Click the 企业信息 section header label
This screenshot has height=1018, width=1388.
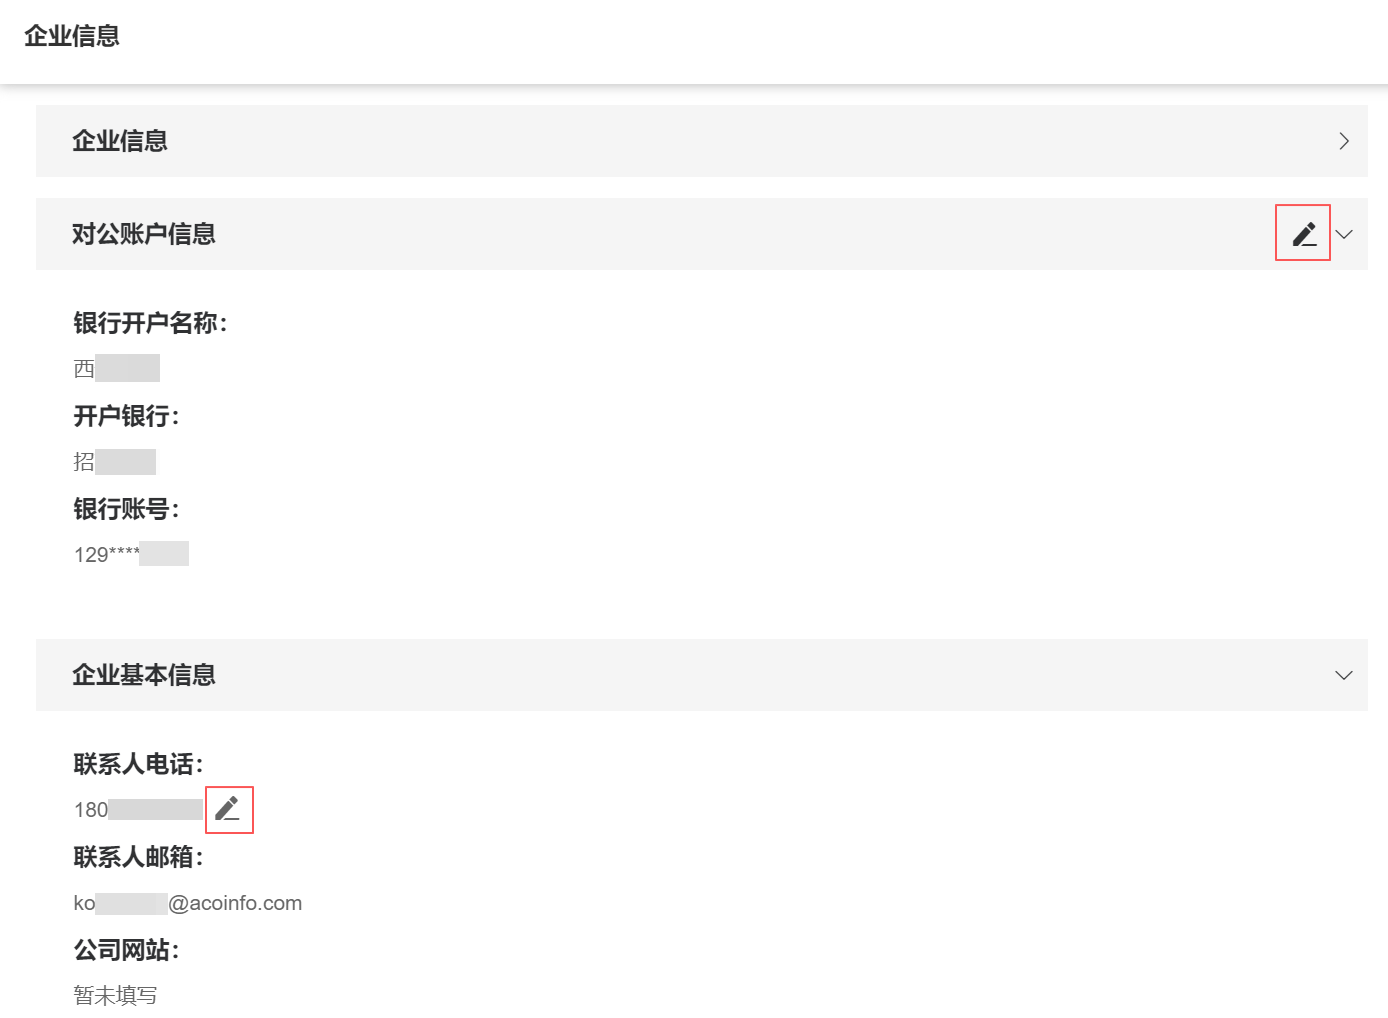click(120, 141)
